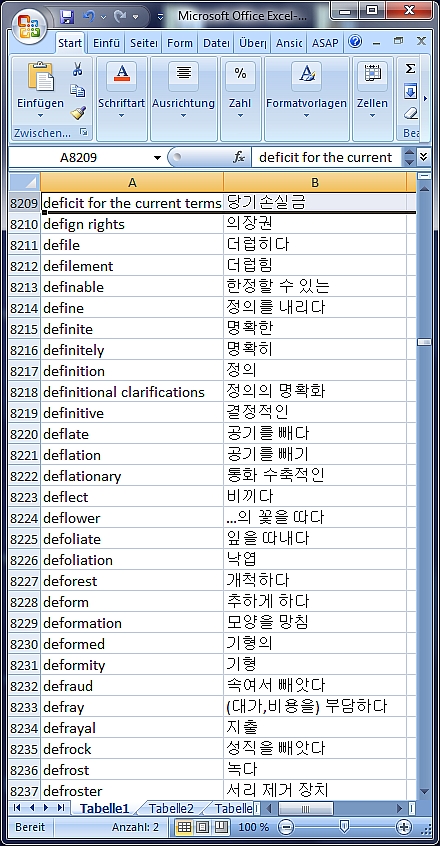Open the Excel help question mark icon
Viewport: 440px width, 846px height.
click(x=355, y=42)
